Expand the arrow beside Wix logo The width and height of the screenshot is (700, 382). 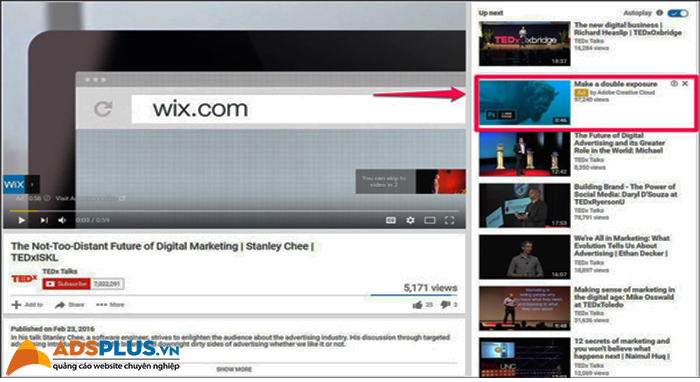pyautogui.click(x=32, y=184)
